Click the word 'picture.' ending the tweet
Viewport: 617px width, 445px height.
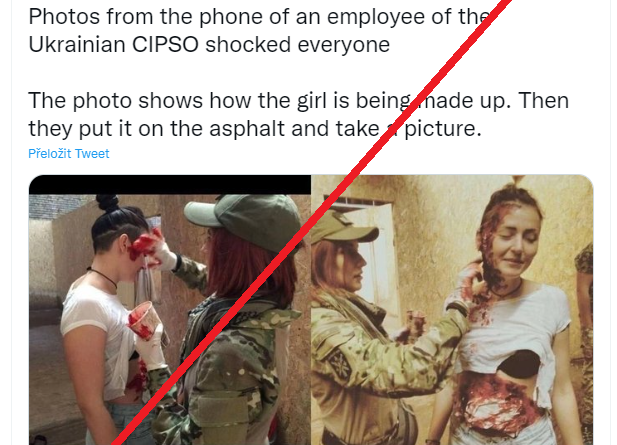coord(443,128)
